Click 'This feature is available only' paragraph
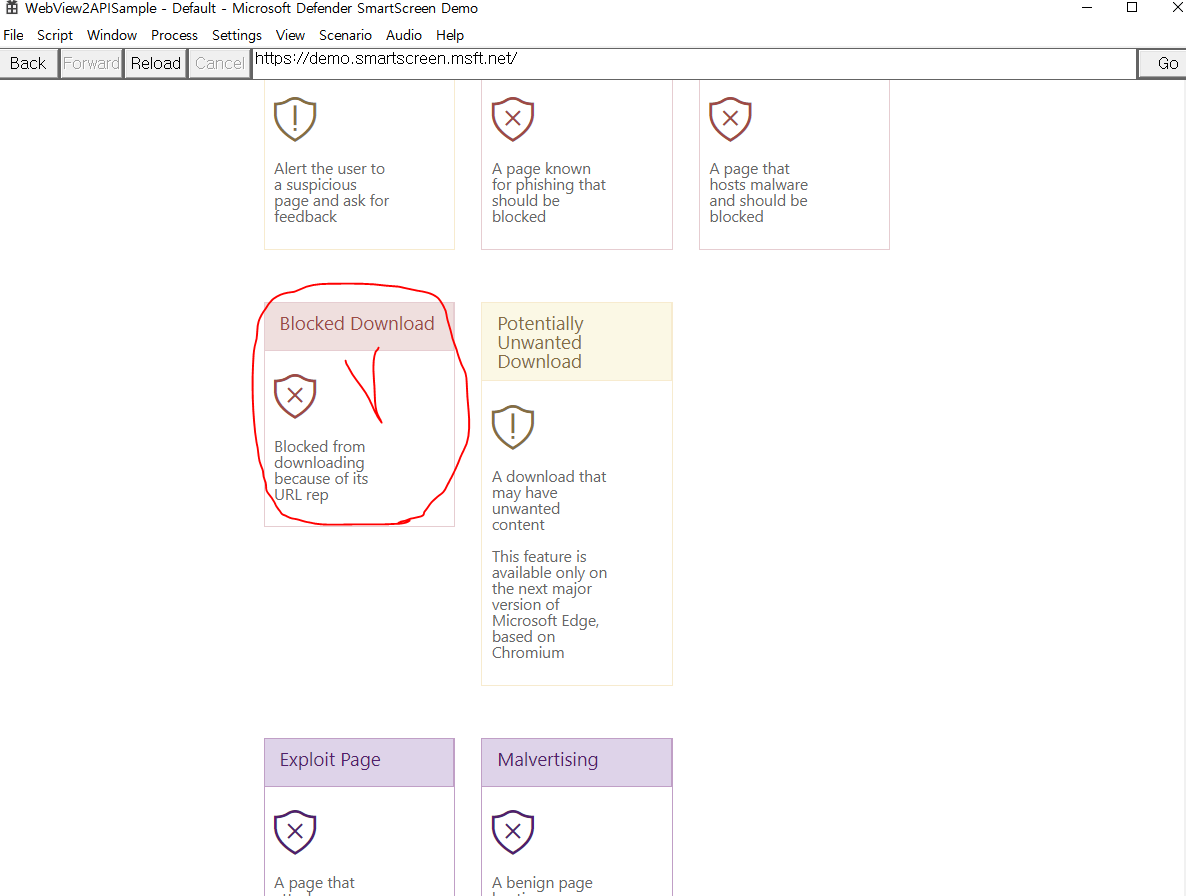 [549, 605]
